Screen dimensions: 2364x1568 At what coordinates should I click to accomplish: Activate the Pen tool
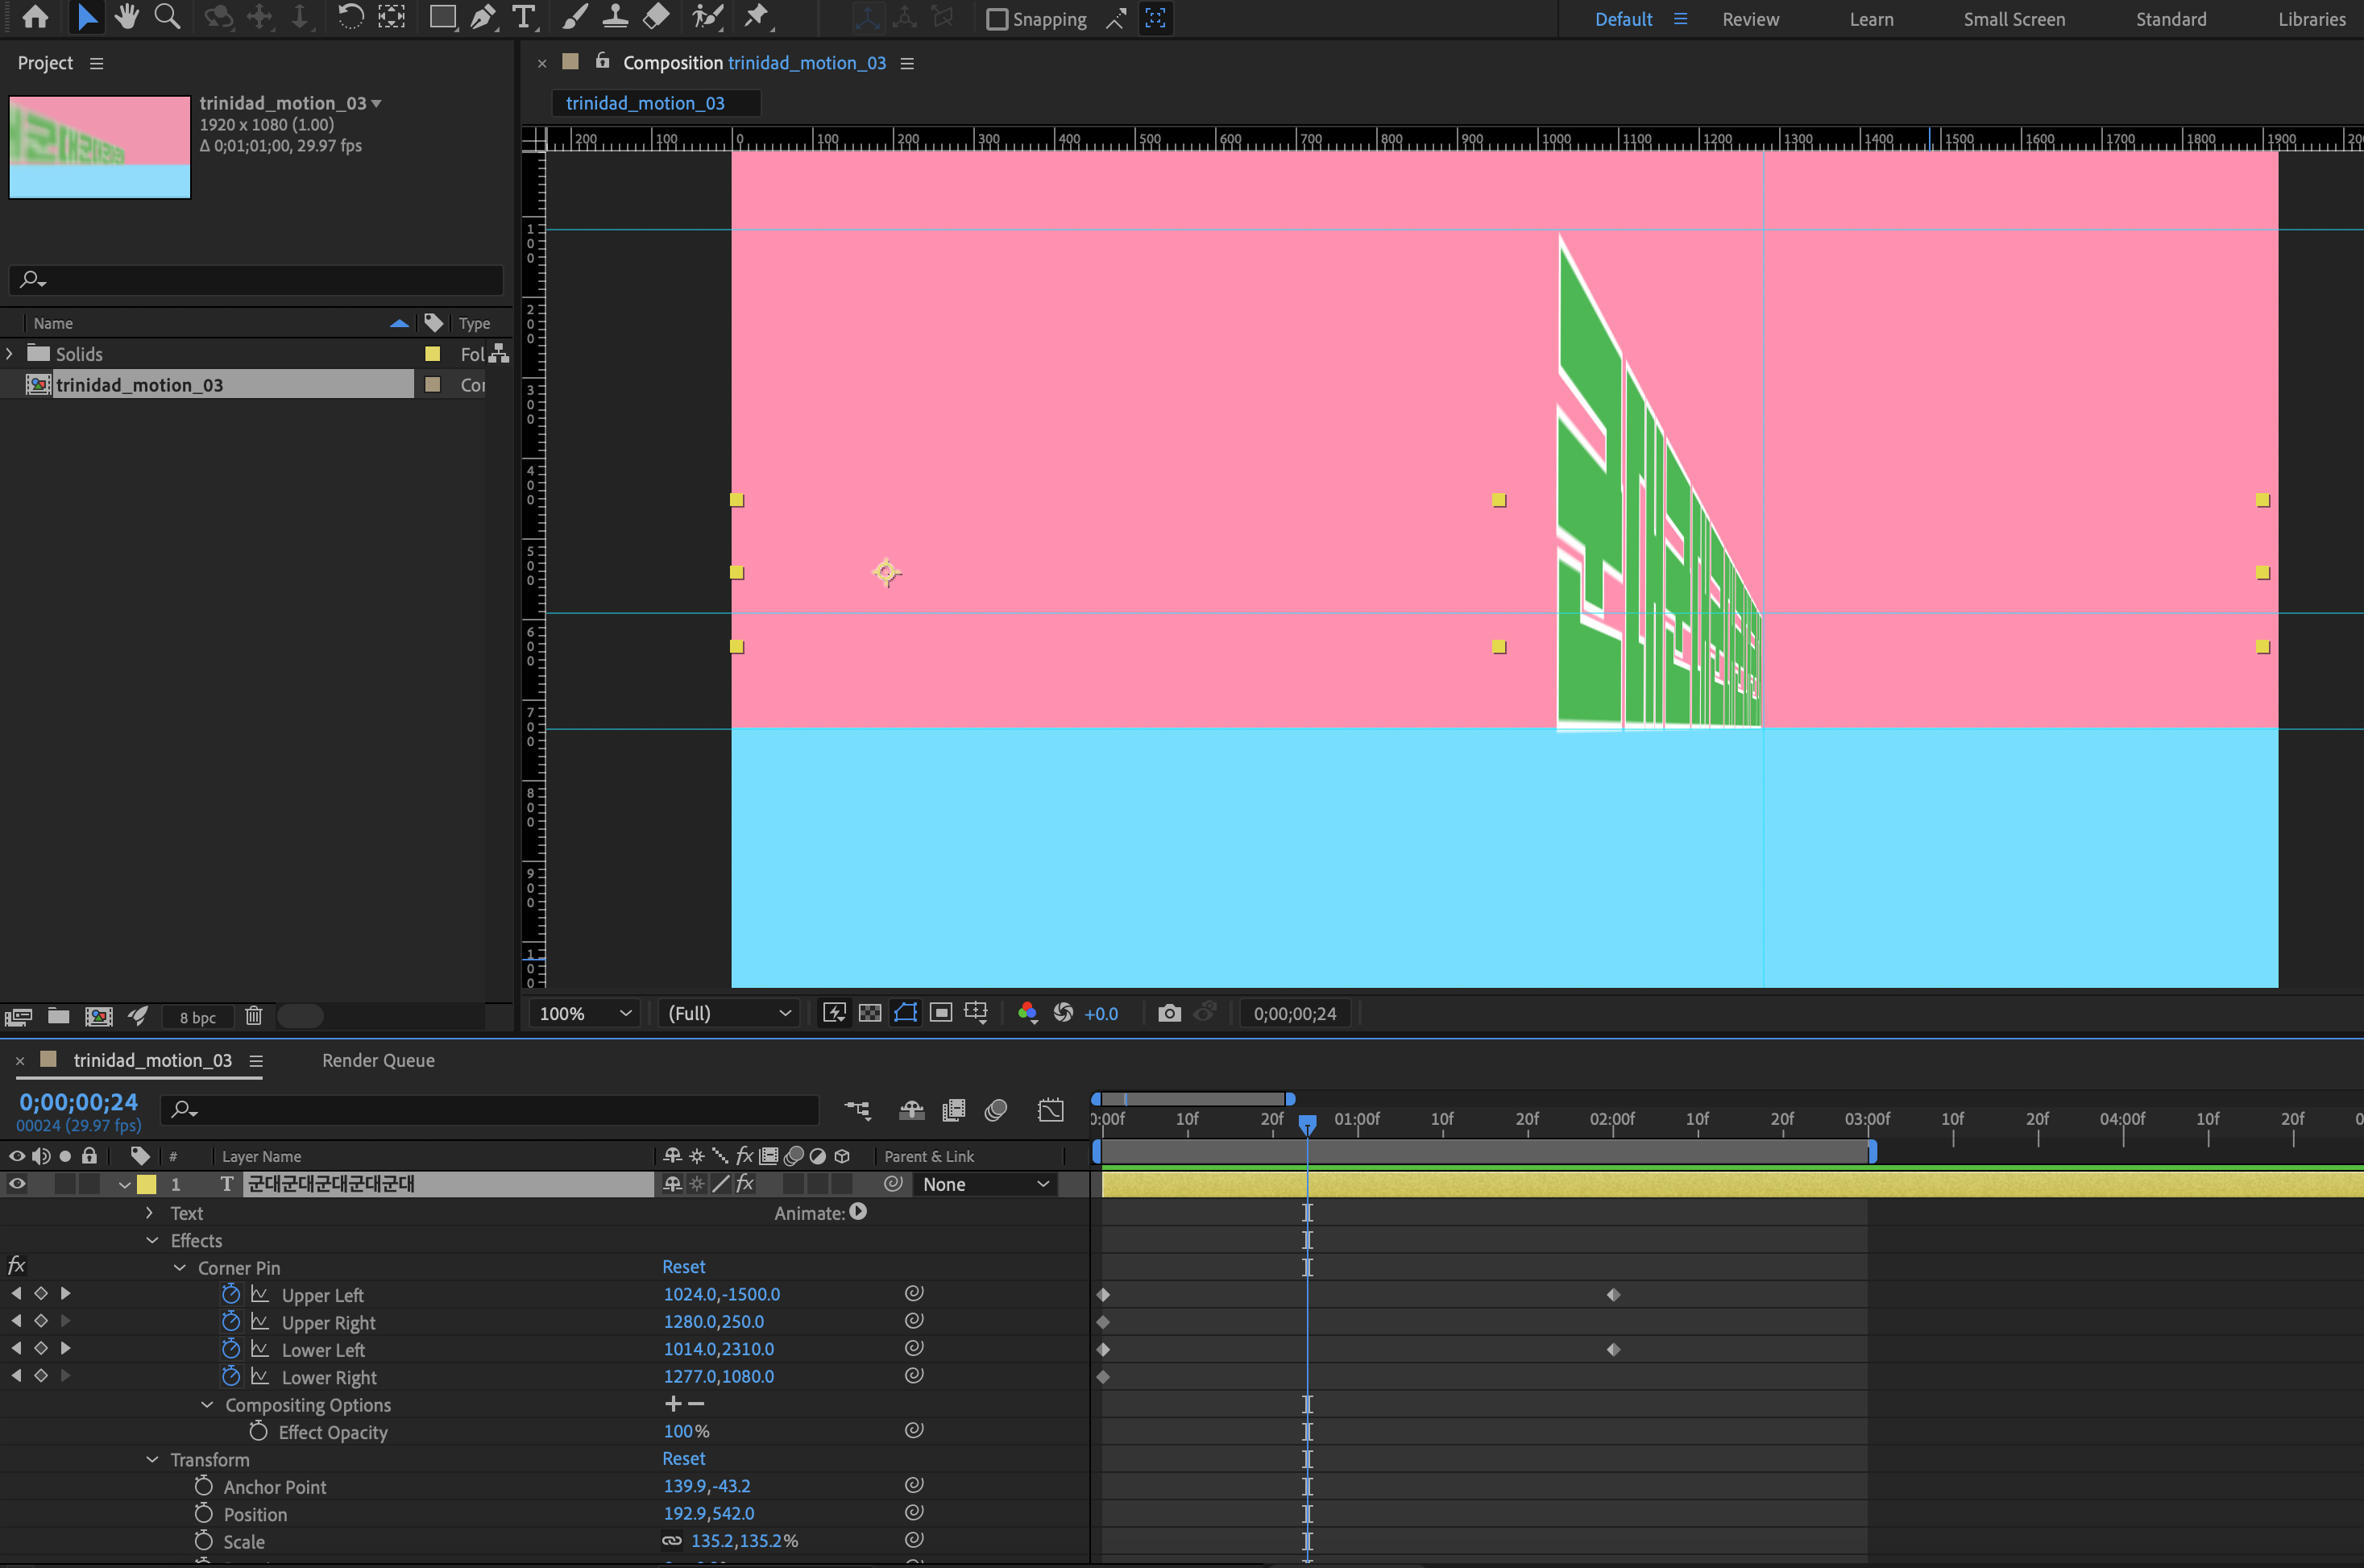click(484, 17)
